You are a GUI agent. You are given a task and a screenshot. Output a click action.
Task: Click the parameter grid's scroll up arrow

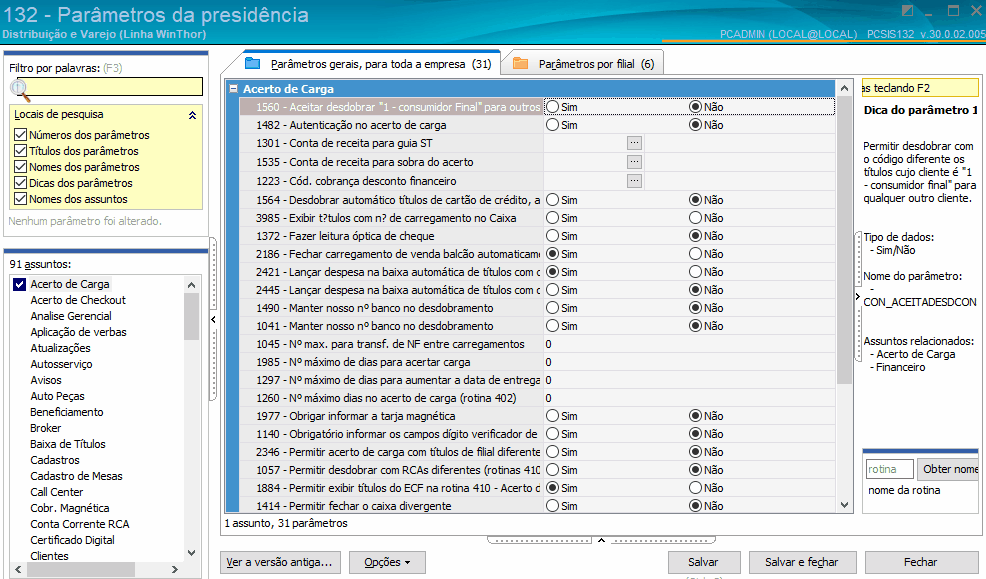point(845,89)
